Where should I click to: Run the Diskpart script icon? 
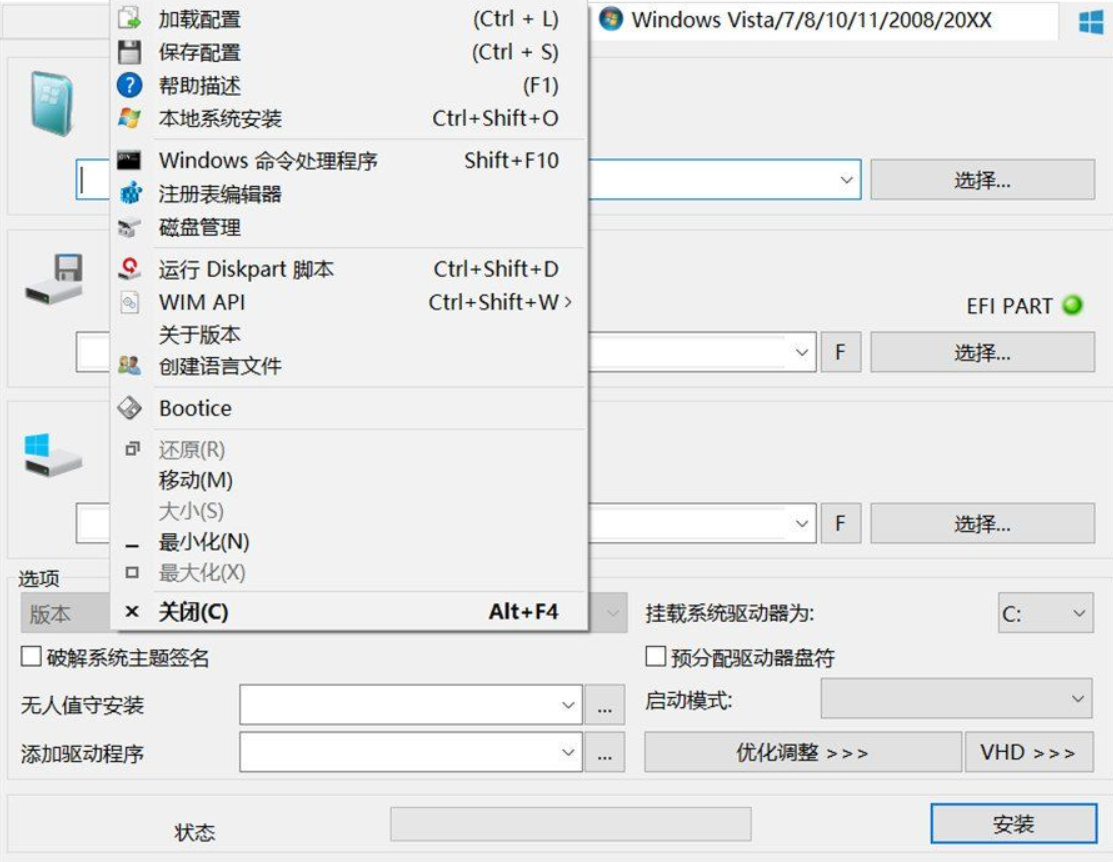(132, 268)
